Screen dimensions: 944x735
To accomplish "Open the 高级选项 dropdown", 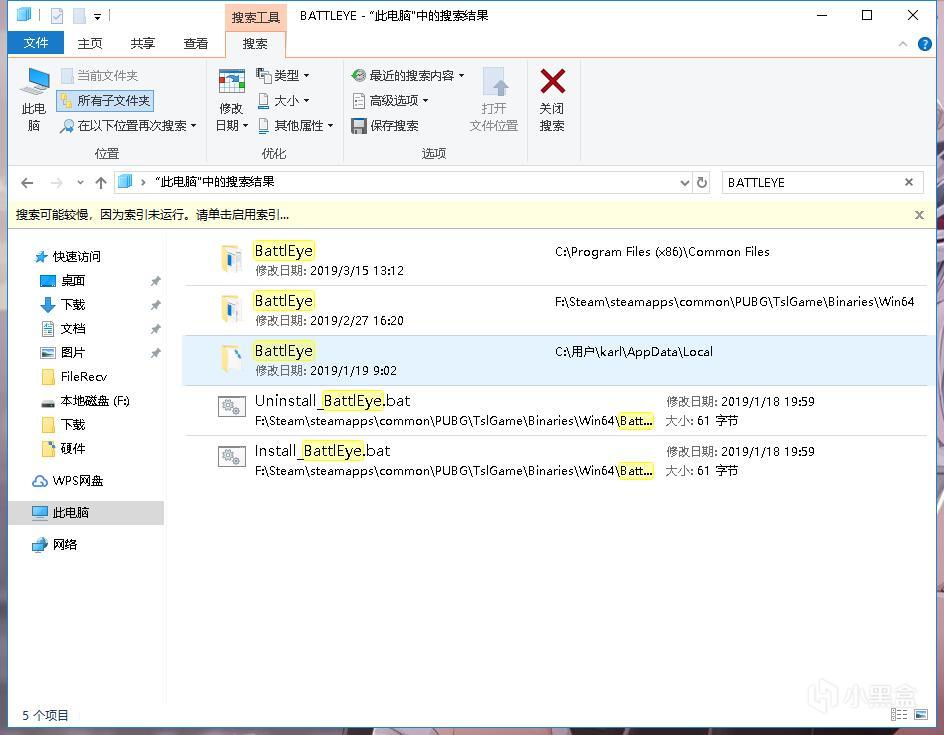I will coord(391,101).
